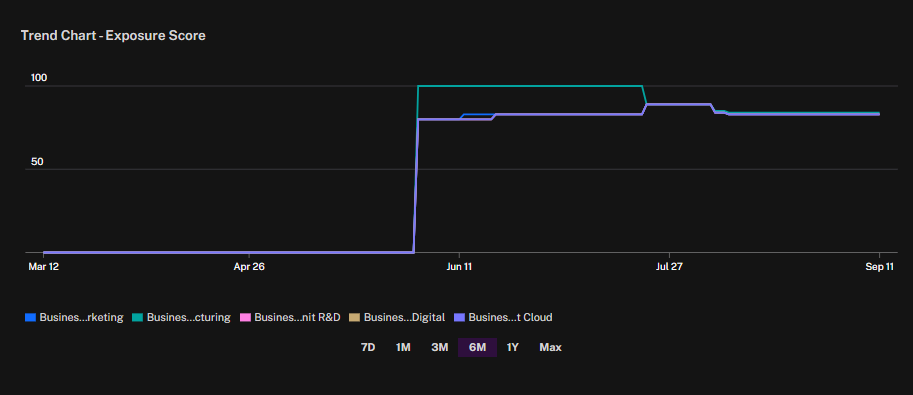Switch to the 3M time range
The image size is (913, 395).
pos(440,347)
